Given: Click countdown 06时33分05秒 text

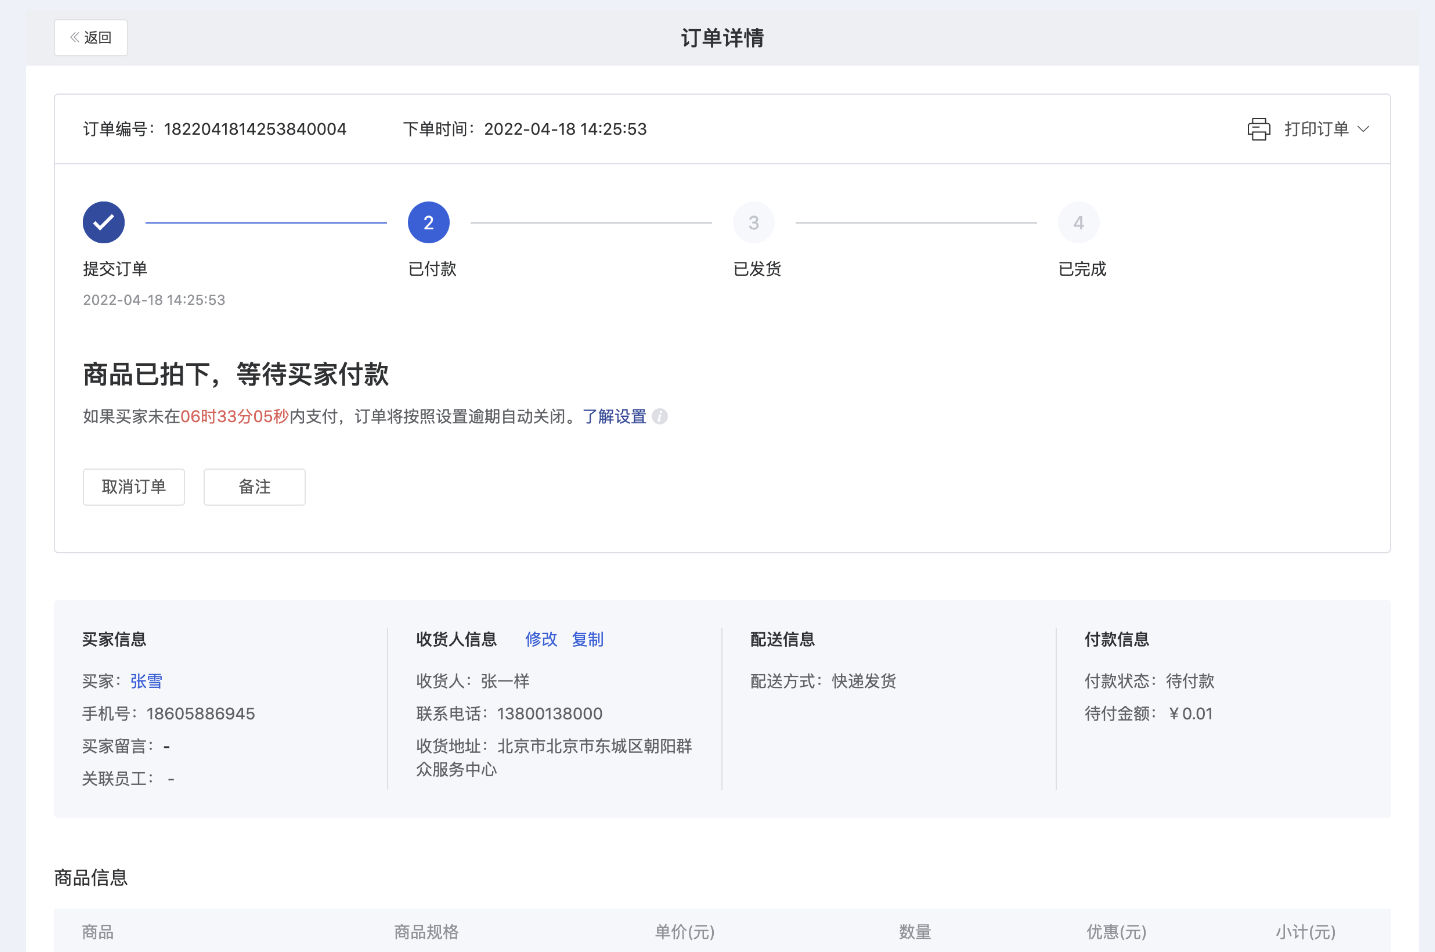Looking at the screenshot, I should 235,417.
